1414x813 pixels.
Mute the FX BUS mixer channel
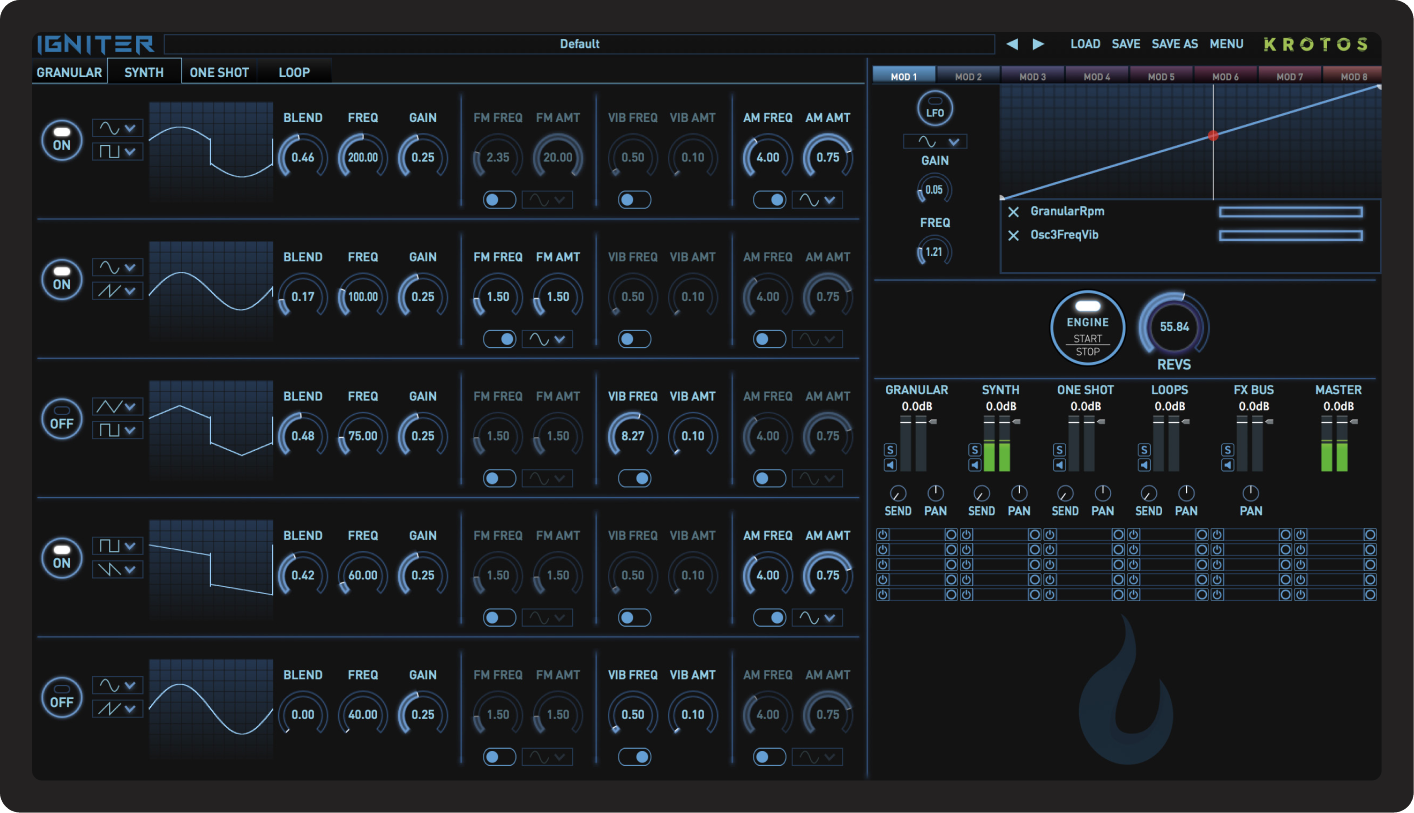pos(1227,465)
